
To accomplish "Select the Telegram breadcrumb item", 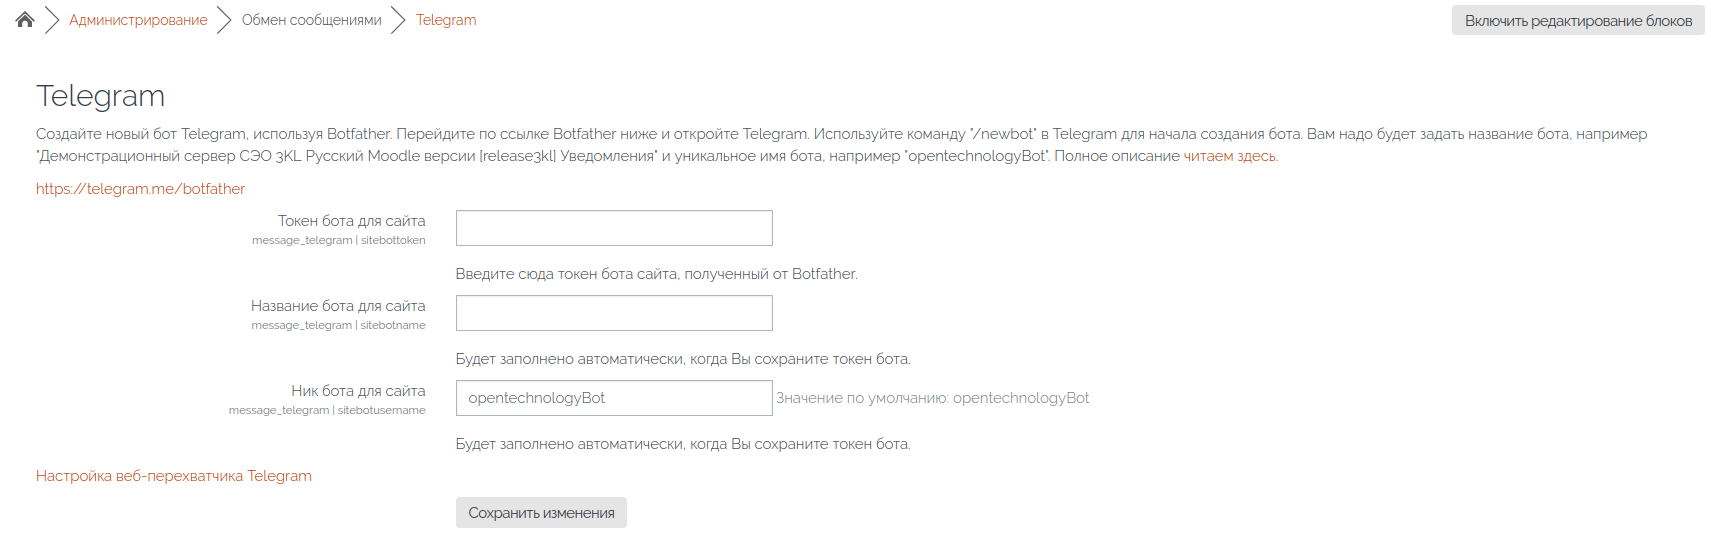I will coord(446,20).
